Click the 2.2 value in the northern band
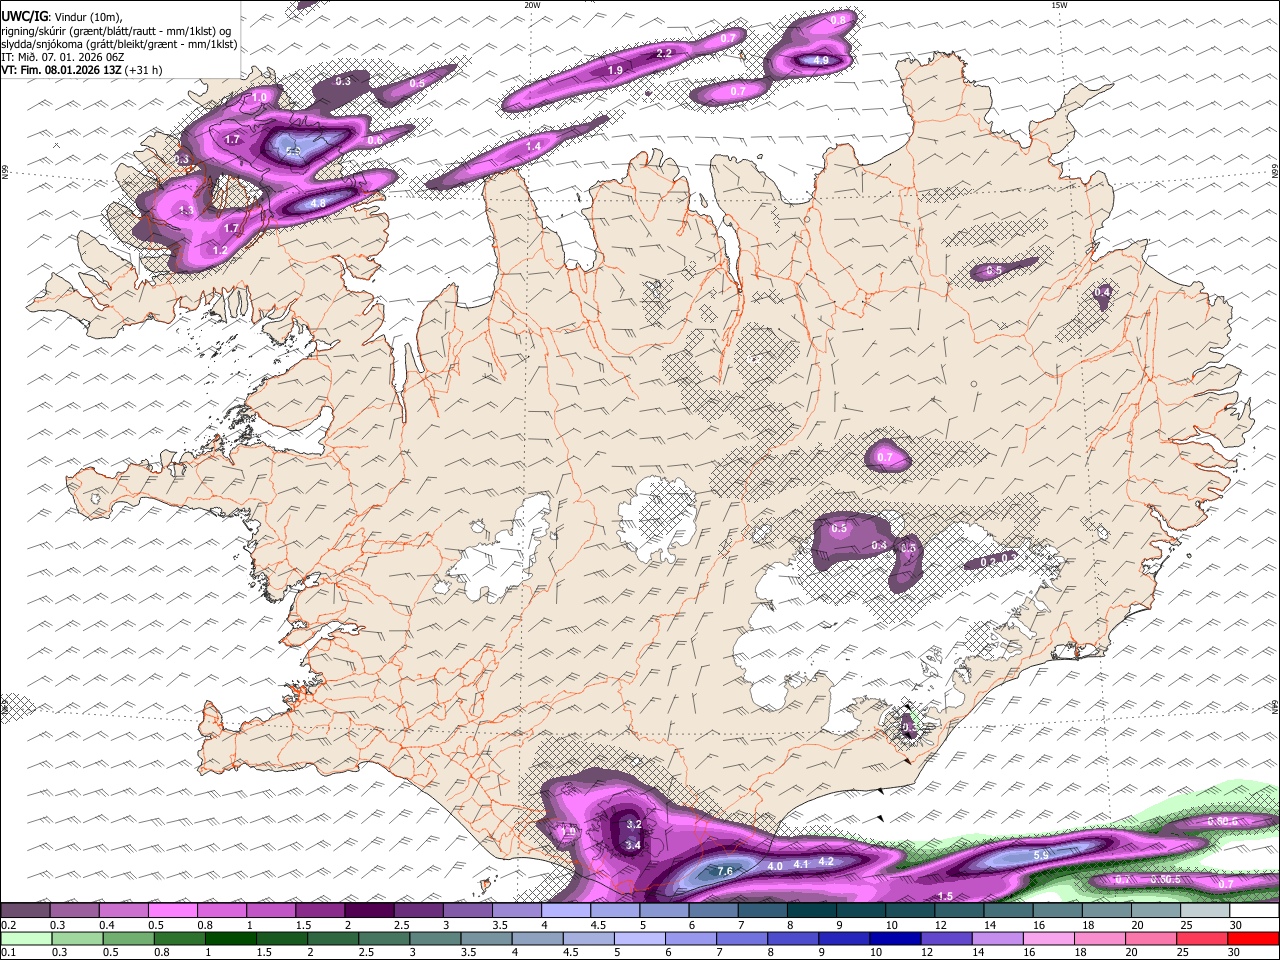The height and width of the screenshot is (960, 1280). [x=664, y=54]
